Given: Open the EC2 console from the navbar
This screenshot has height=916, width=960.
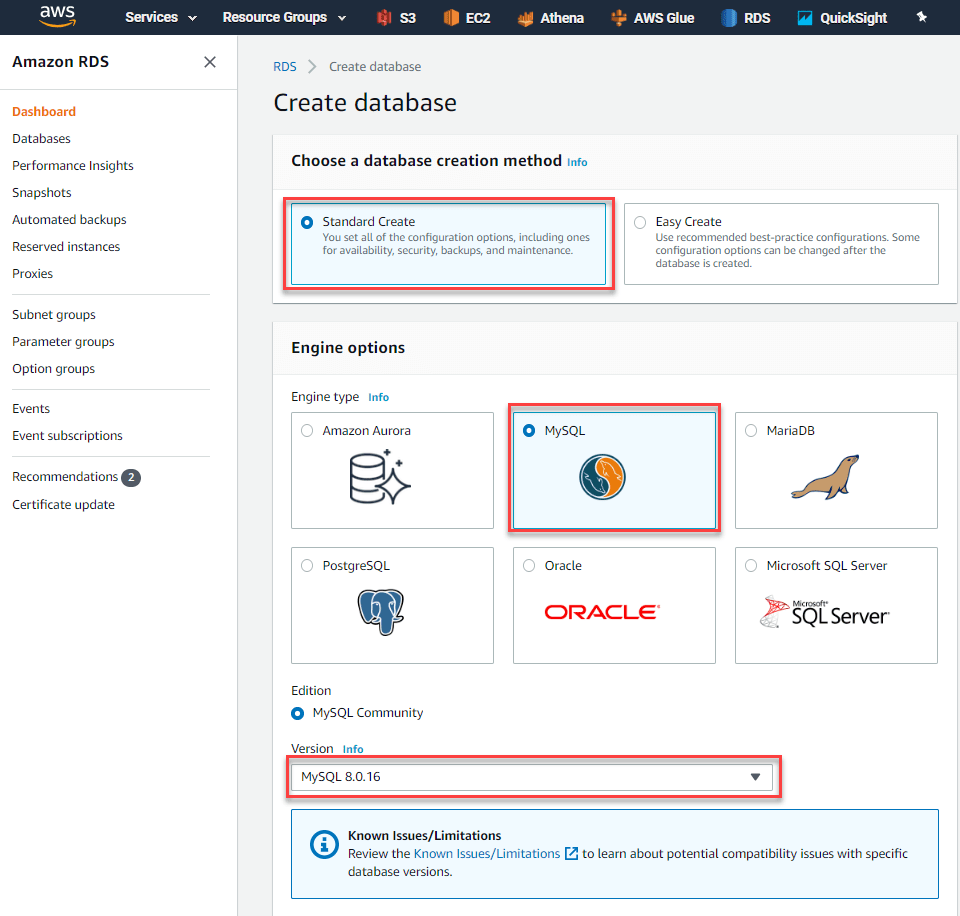Looking at the screenshot, I should coord(466,16).
